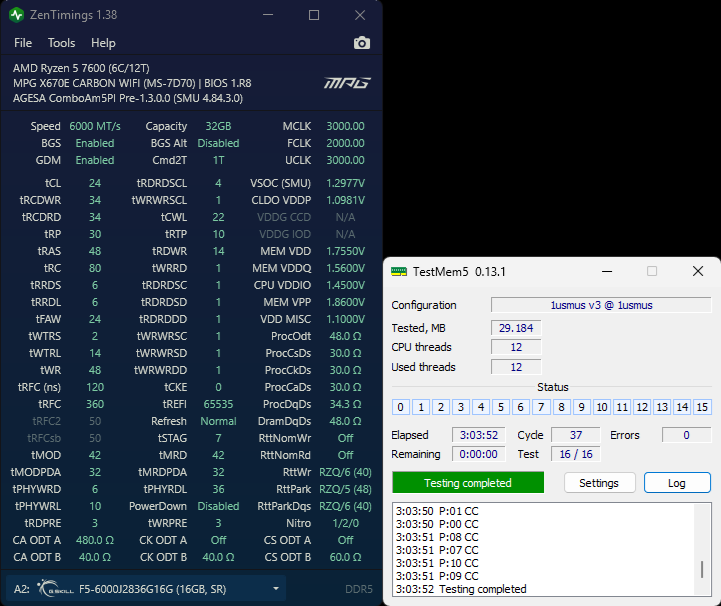
Task: Click the RttPark value RZQ/5 (48)
Action: [345, 489]
